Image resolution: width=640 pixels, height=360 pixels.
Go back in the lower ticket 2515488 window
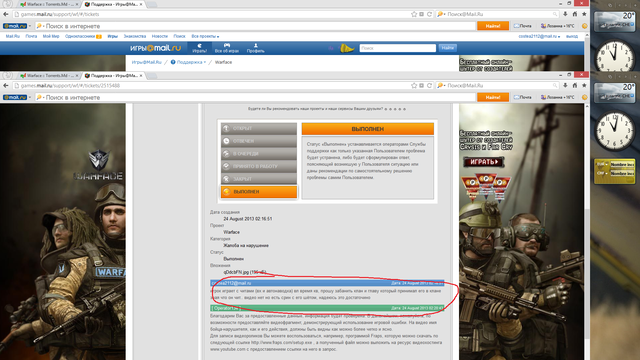pyautogui.click(x=5, y=86)
